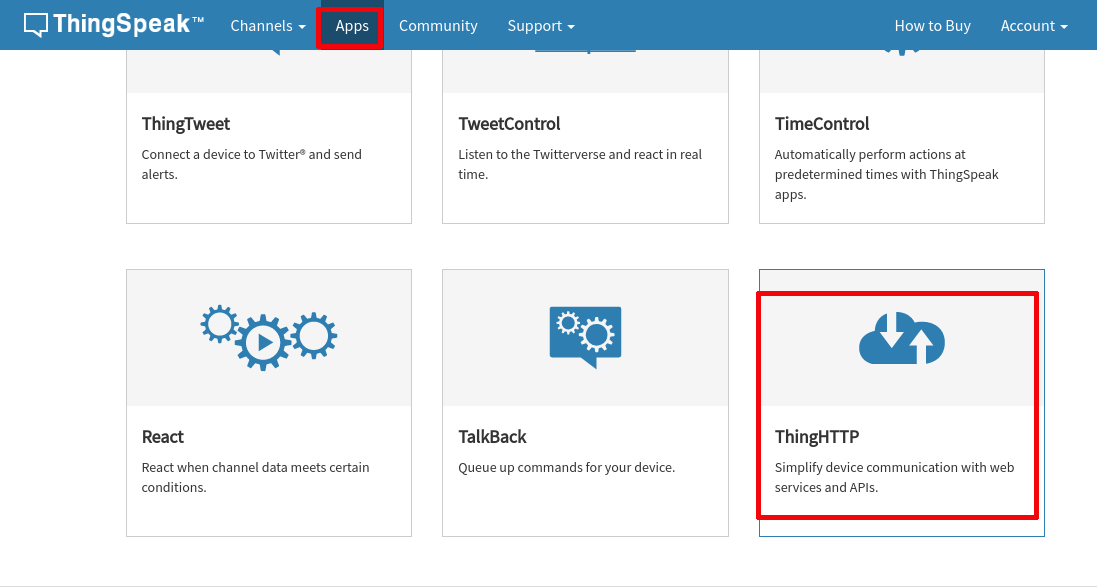Open the ThingHTTP cloud arrows icon
The height and width of the screenshot is (587, 1097).
pyautogui.click(x=902, y=338)
